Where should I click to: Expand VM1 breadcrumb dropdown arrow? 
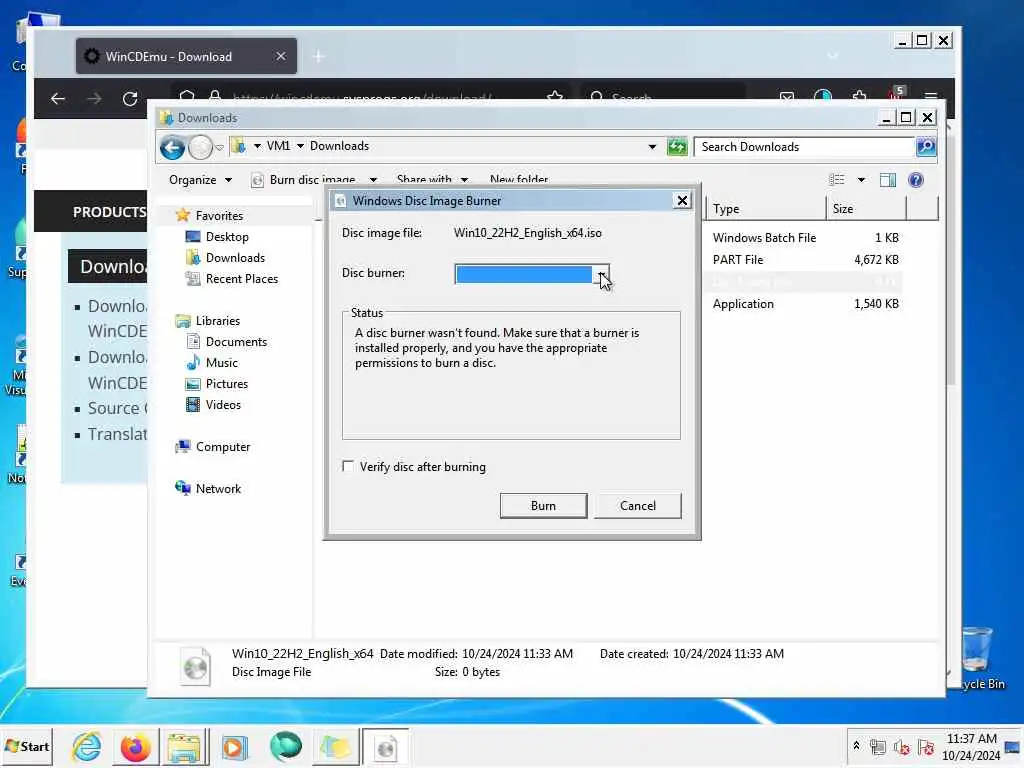300,146
